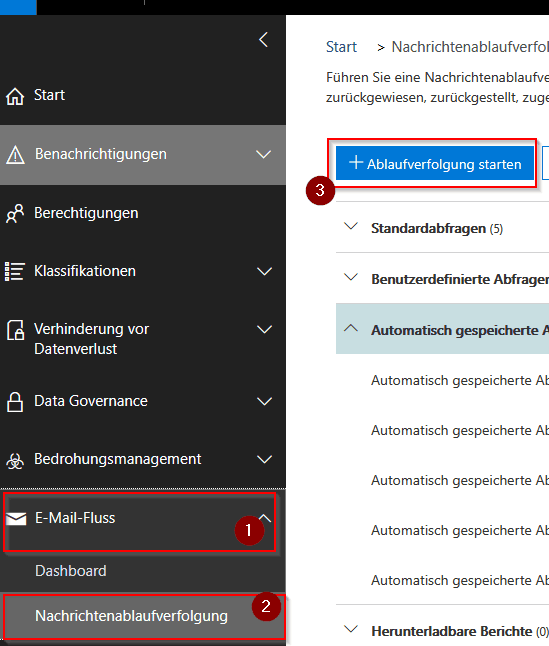The height and width of the screenshot is (646, 549).
Task: Expand the Bedrohungsmanagement chevron
Action: (264, 459)
